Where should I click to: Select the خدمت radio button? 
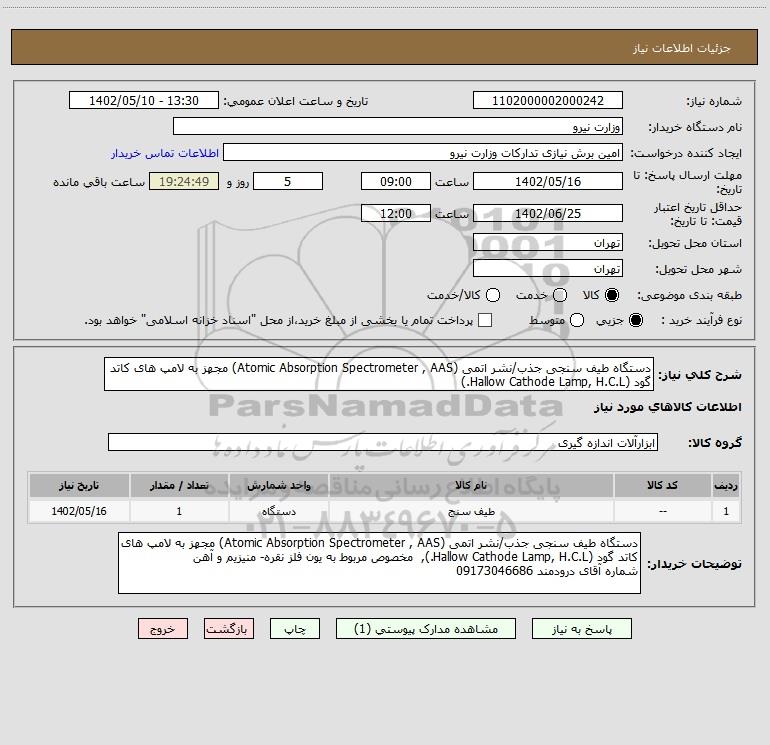coord(560,295)
